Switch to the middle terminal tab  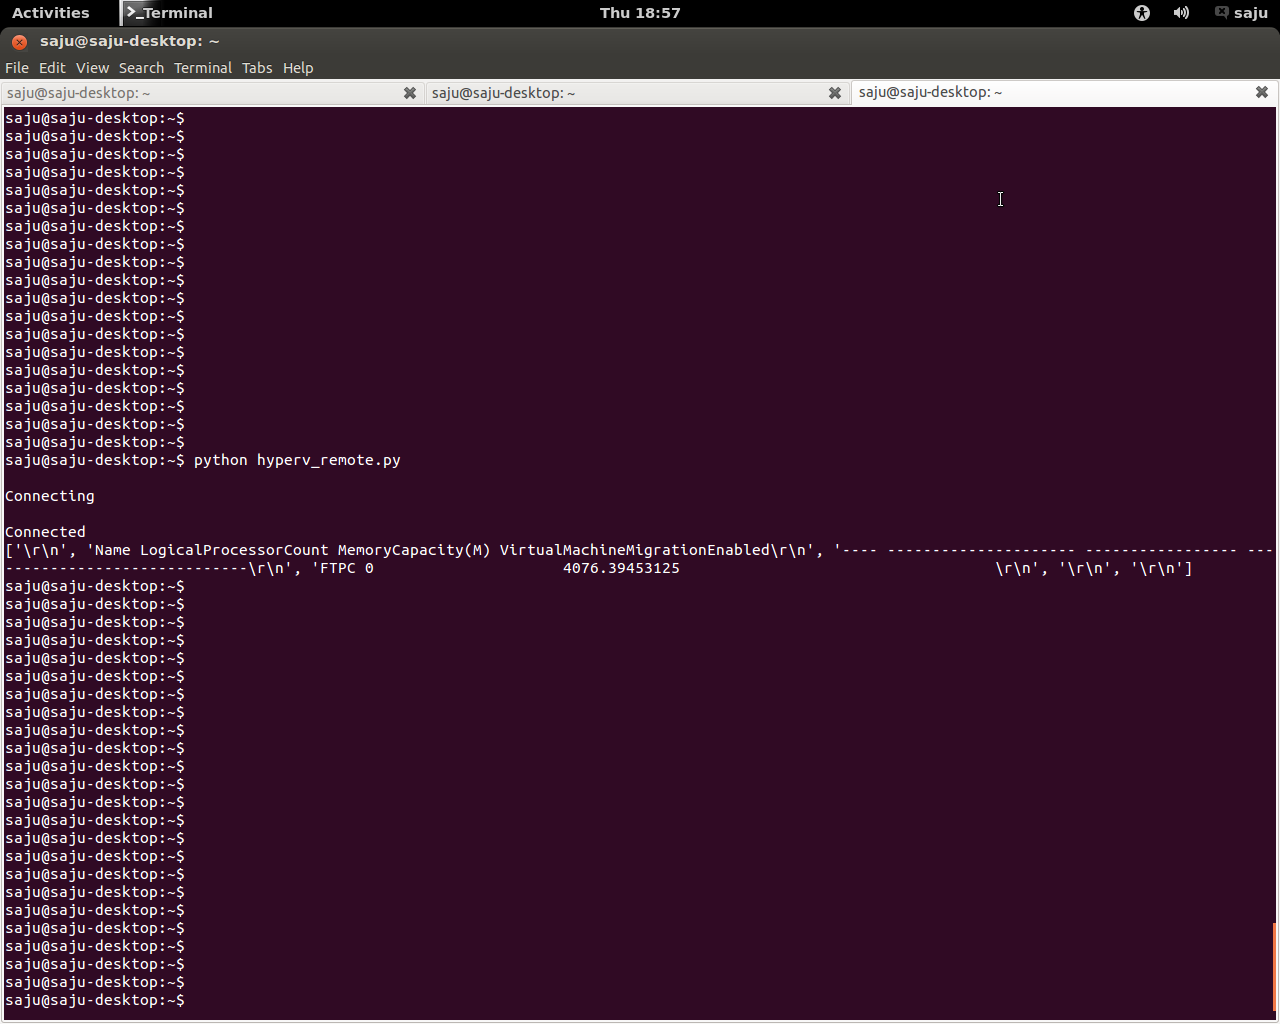pos(600,92)
